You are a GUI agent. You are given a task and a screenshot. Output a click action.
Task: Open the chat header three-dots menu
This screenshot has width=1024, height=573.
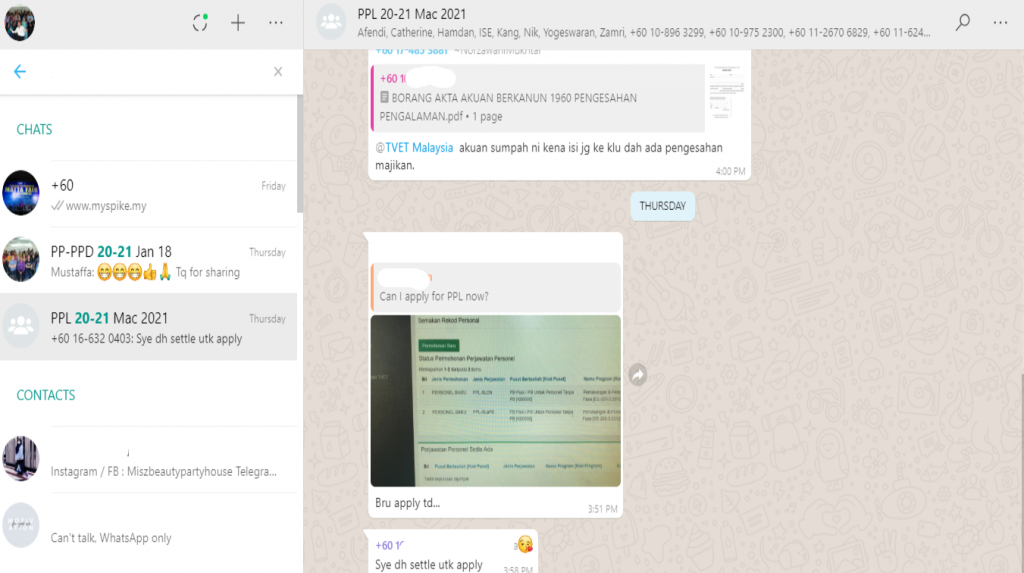point(1000,22)
